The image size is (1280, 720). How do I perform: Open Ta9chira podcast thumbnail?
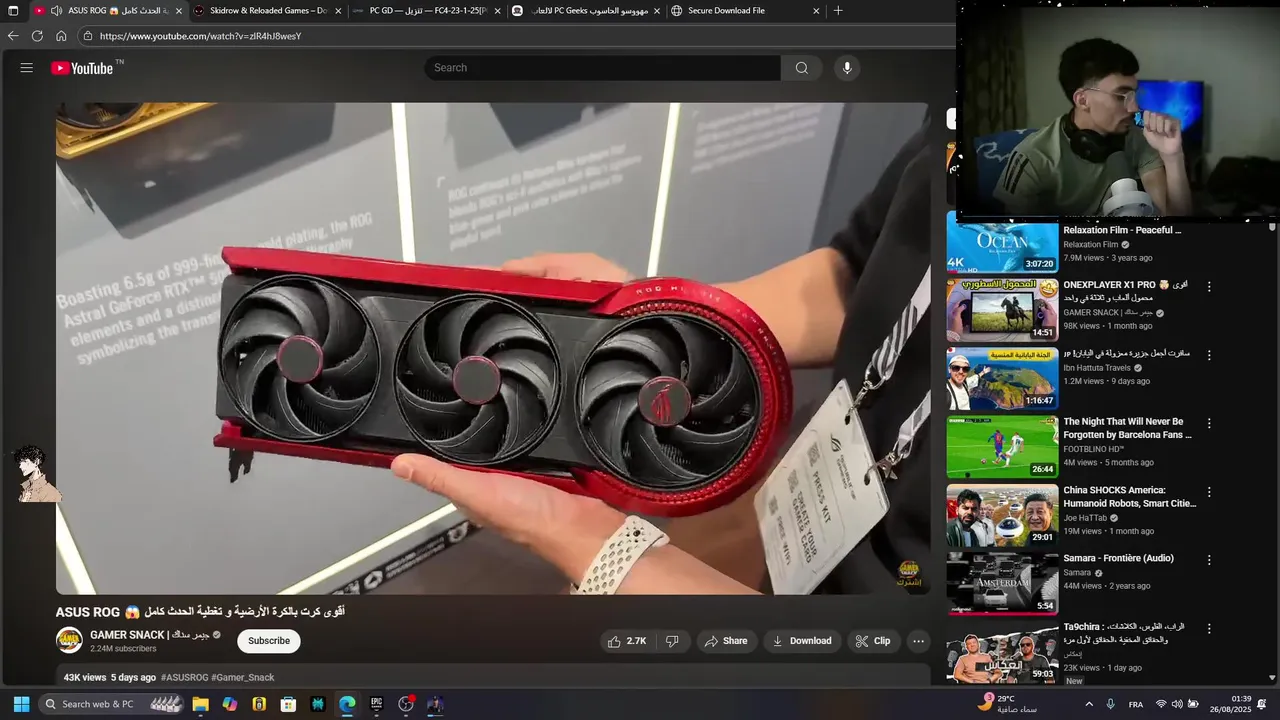point(1002,653)
